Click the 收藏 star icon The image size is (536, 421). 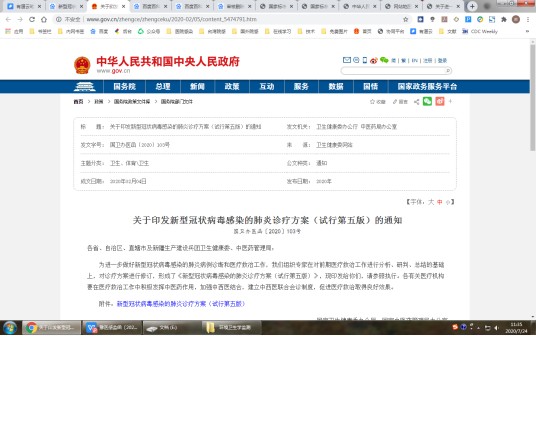(x=372, y=101)
